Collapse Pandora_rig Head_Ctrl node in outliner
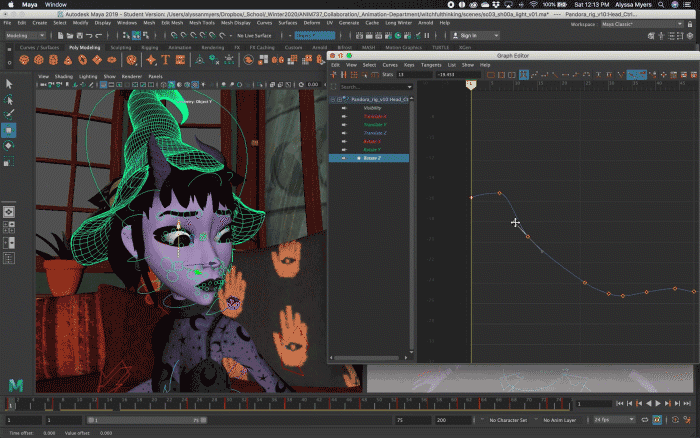The image size is (700, 438). coord(333,99)
